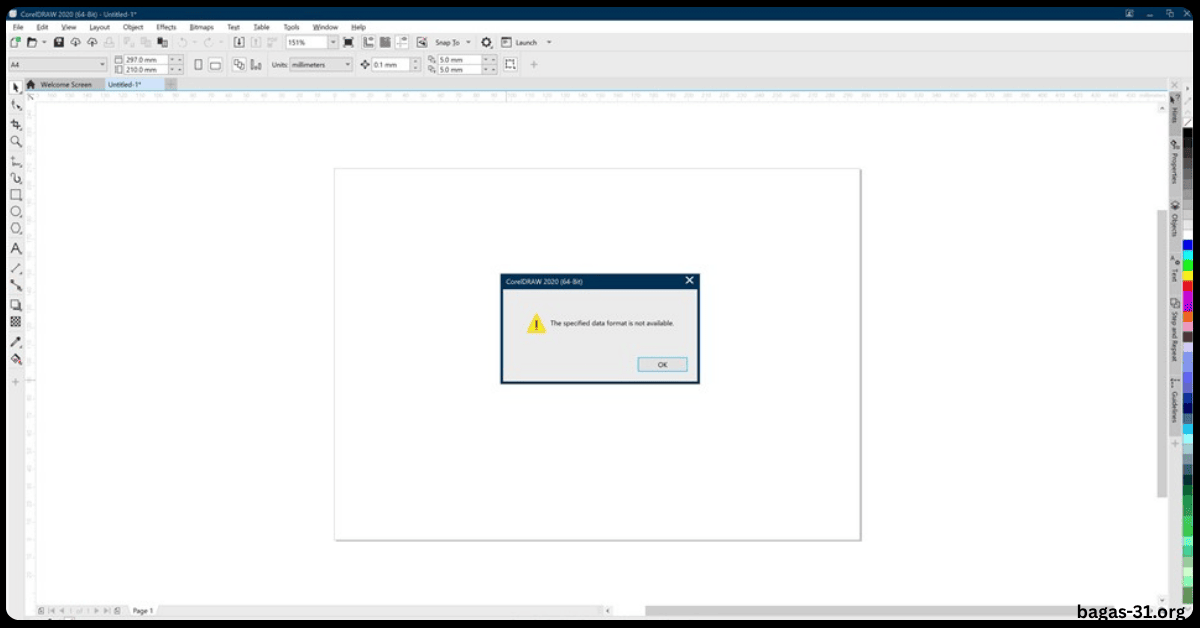Switch page orientation to landscape
Screen dimensions: 1200x628
point(216,63)
